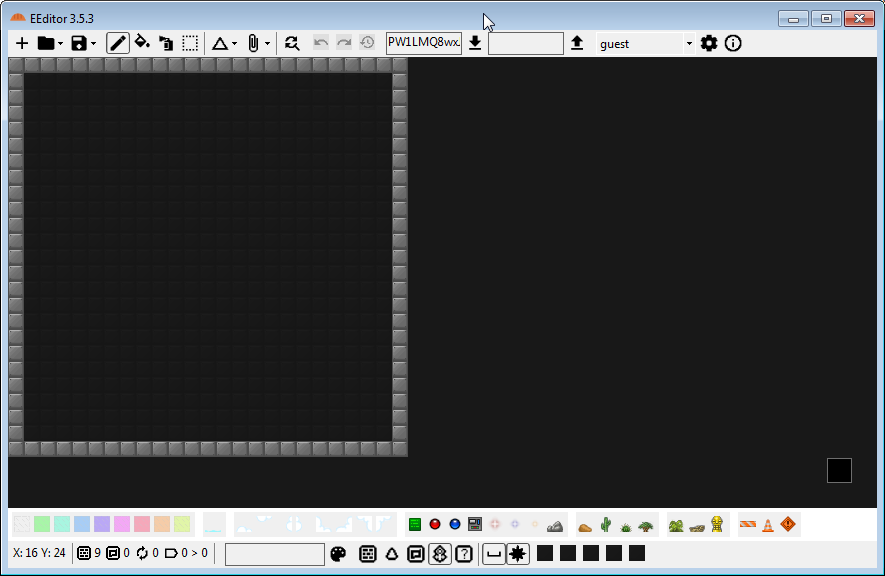Save the world with the floppy disk icon
The height and width of the screenshot is (576, 885).
pos(78,43)
